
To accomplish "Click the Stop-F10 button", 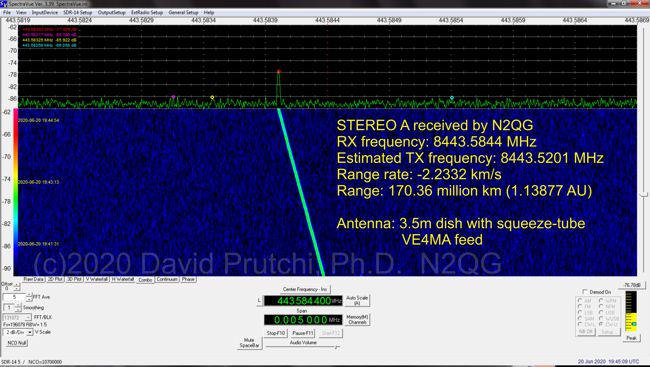I will [x=276, y=333].
